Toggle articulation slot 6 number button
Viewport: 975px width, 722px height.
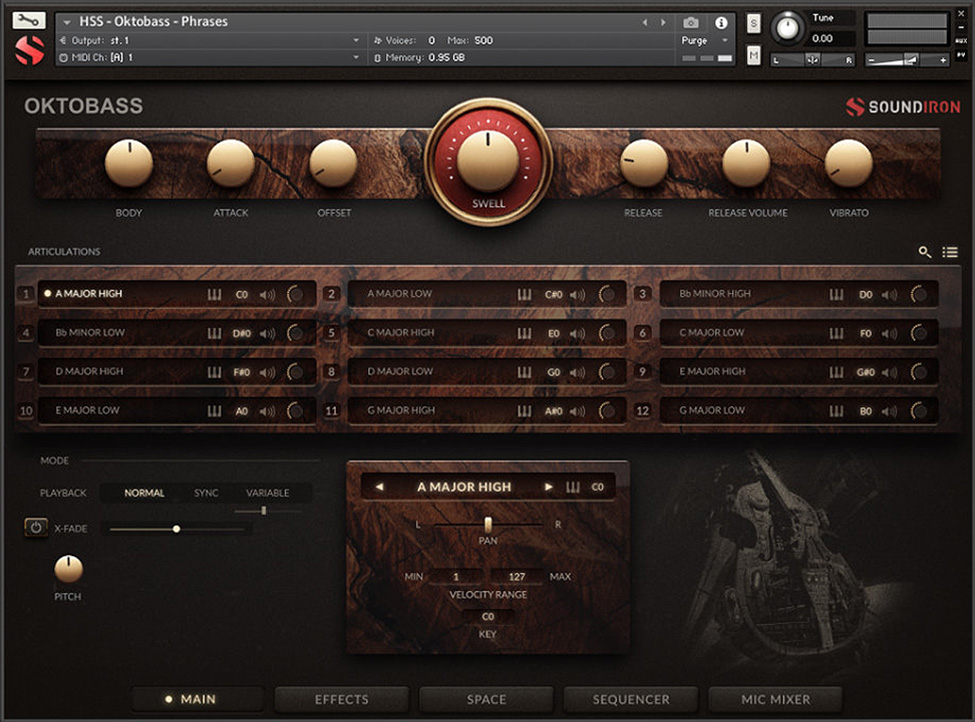pos(643,333)
